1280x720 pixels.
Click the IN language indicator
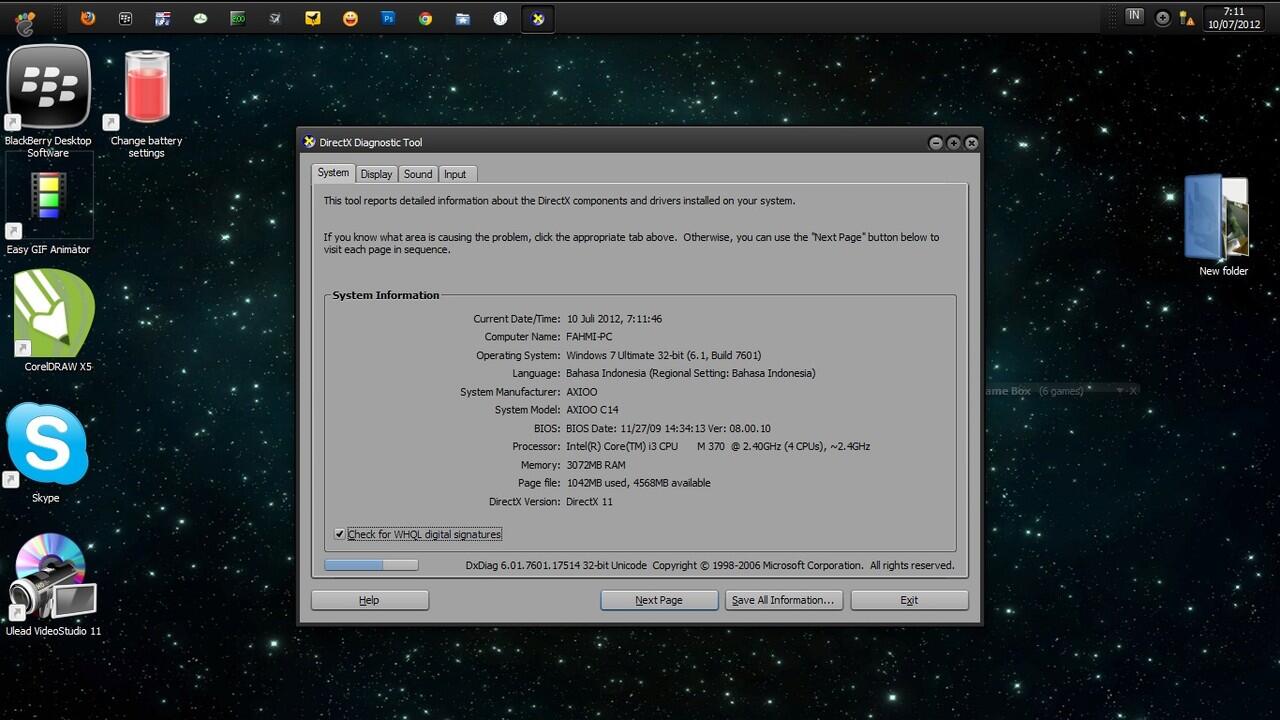click(x=1134, y=15)
